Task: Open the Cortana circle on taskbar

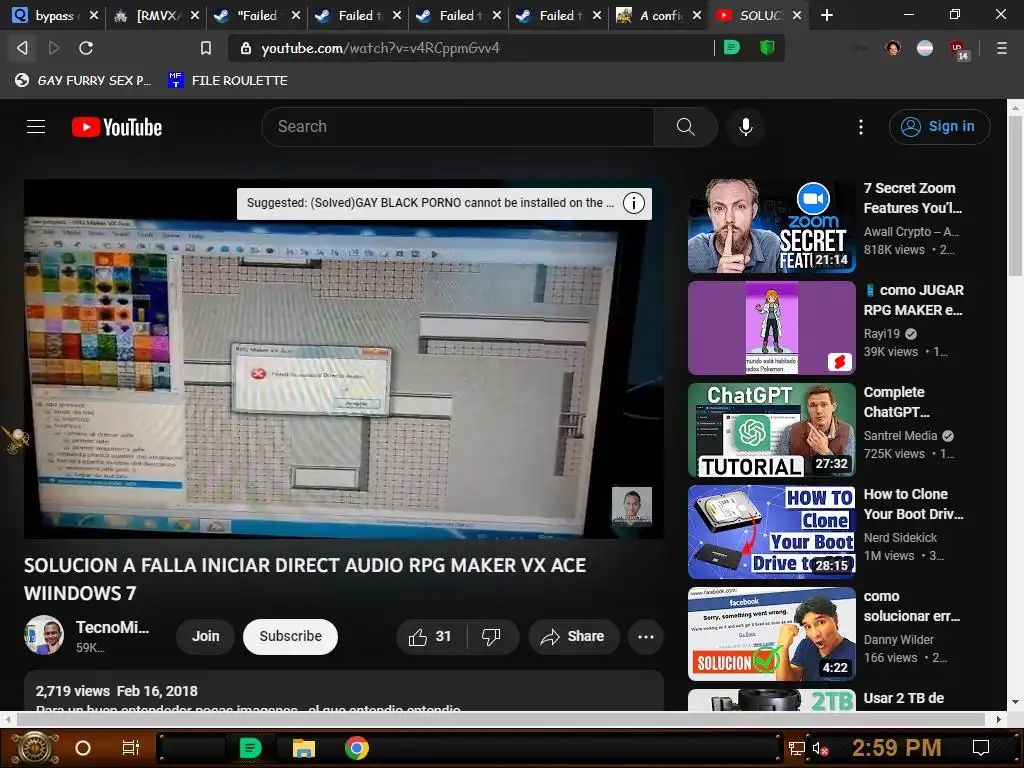Action: 83,748
